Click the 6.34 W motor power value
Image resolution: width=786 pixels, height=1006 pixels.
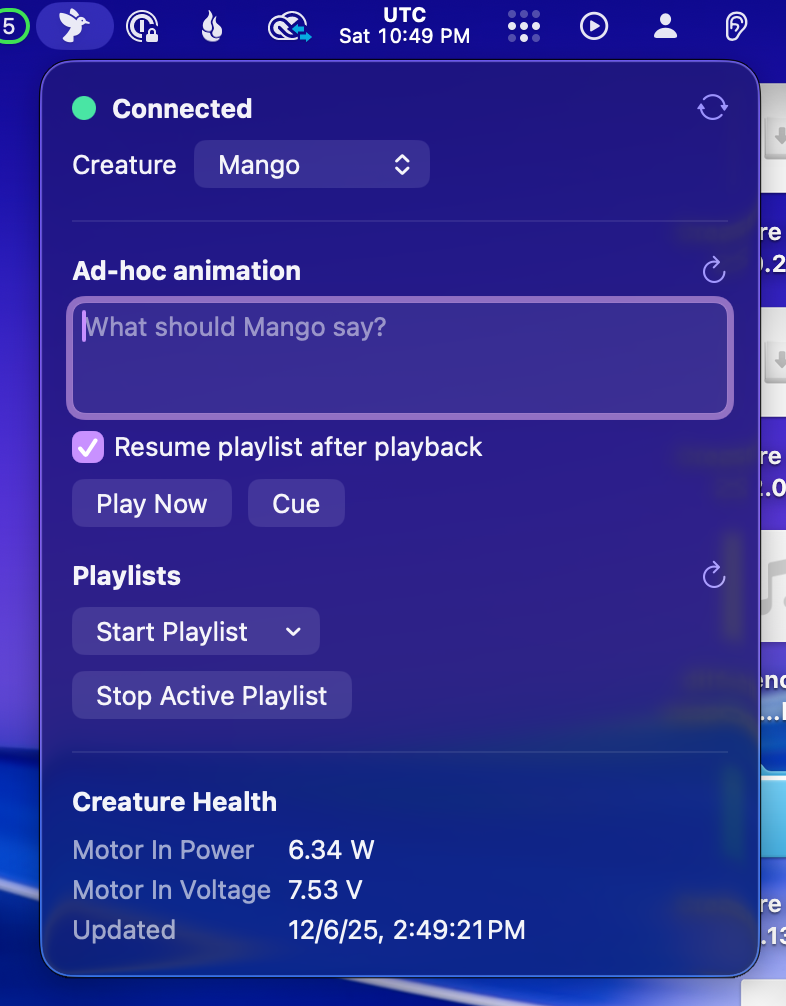331,849
